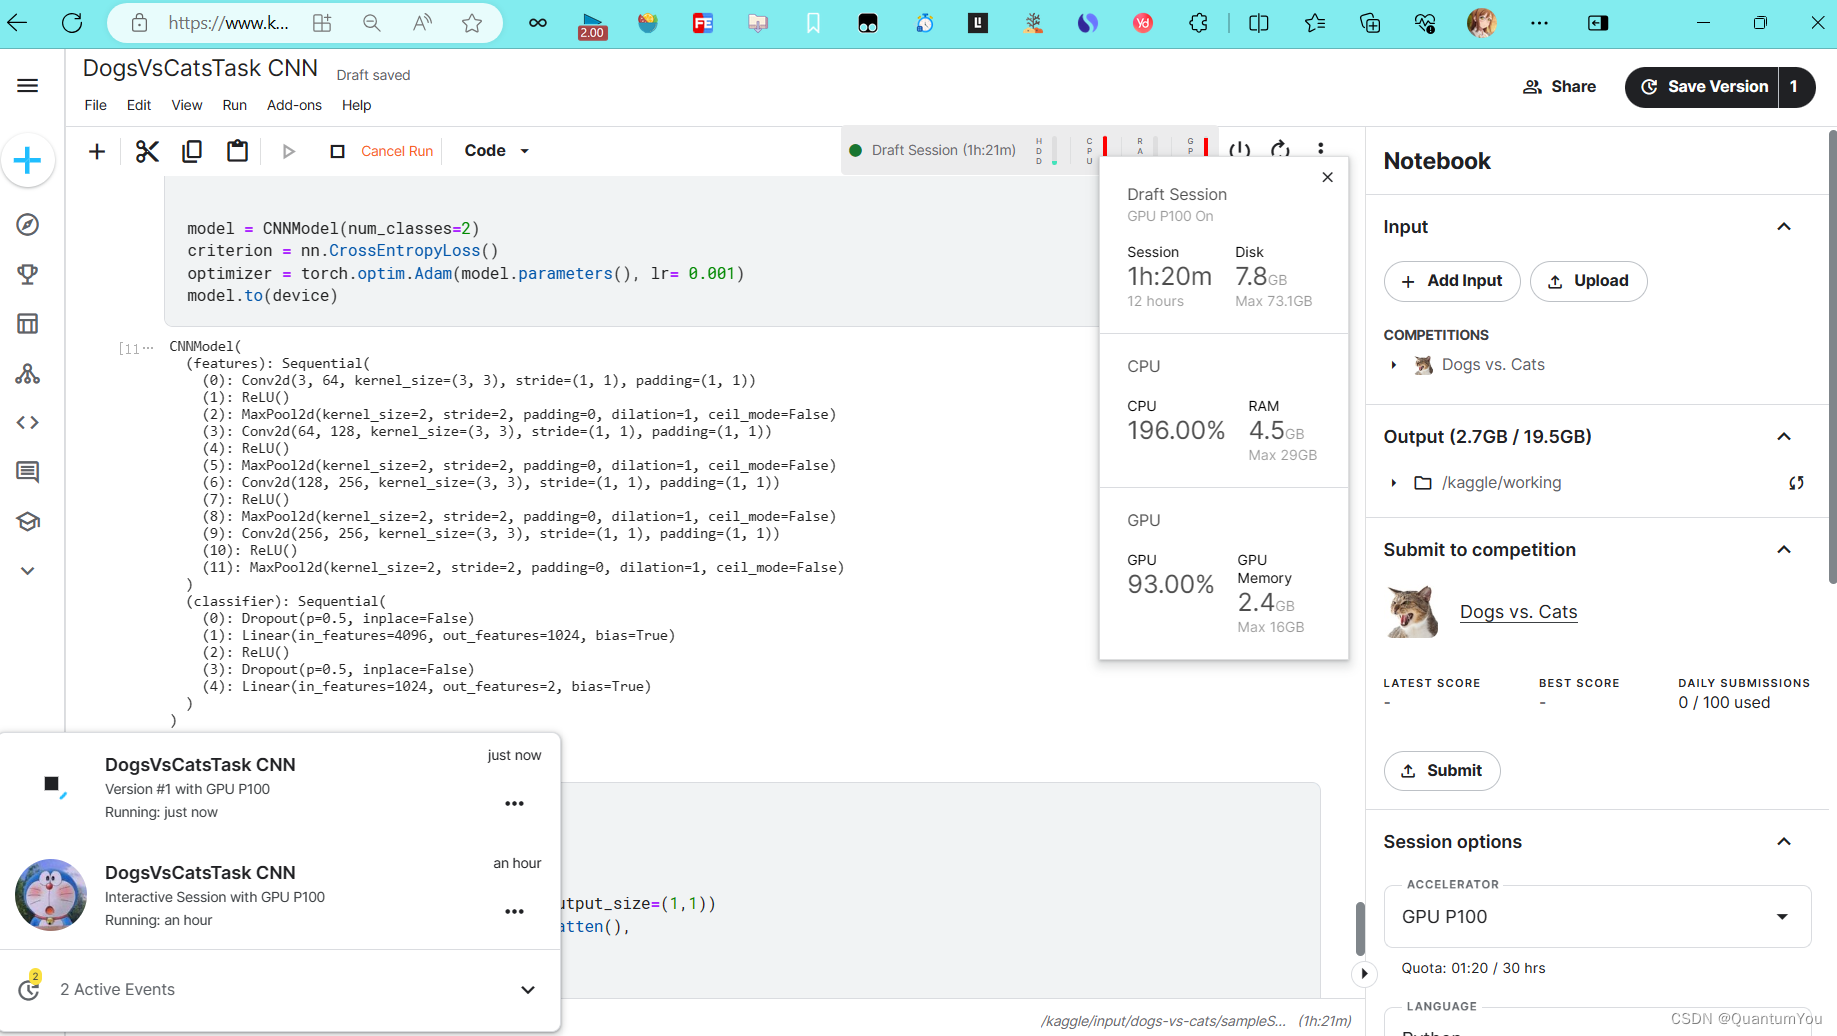Open browser extensions puzzle icon
This screenshot has height=1036, width=1837.
tap(1198, 22)
